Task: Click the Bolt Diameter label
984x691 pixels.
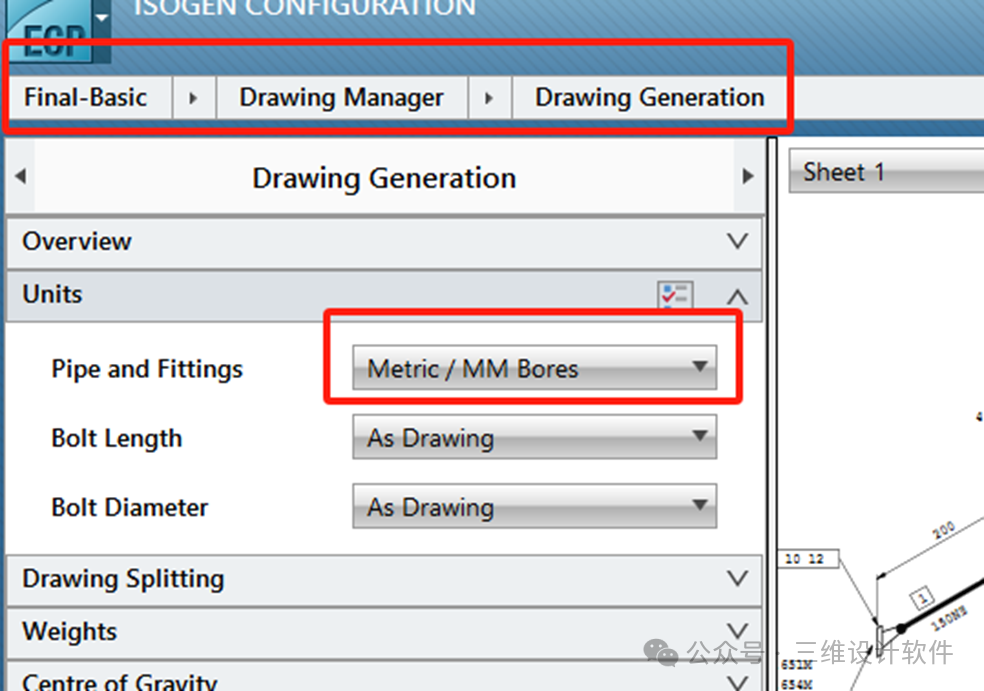Action: coord(130,507)
